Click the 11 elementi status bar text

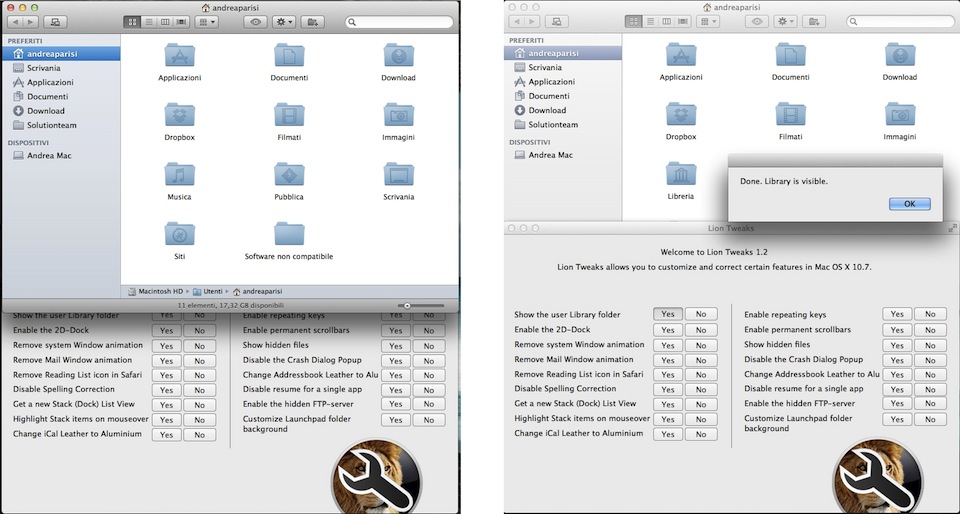pos(231,305)
